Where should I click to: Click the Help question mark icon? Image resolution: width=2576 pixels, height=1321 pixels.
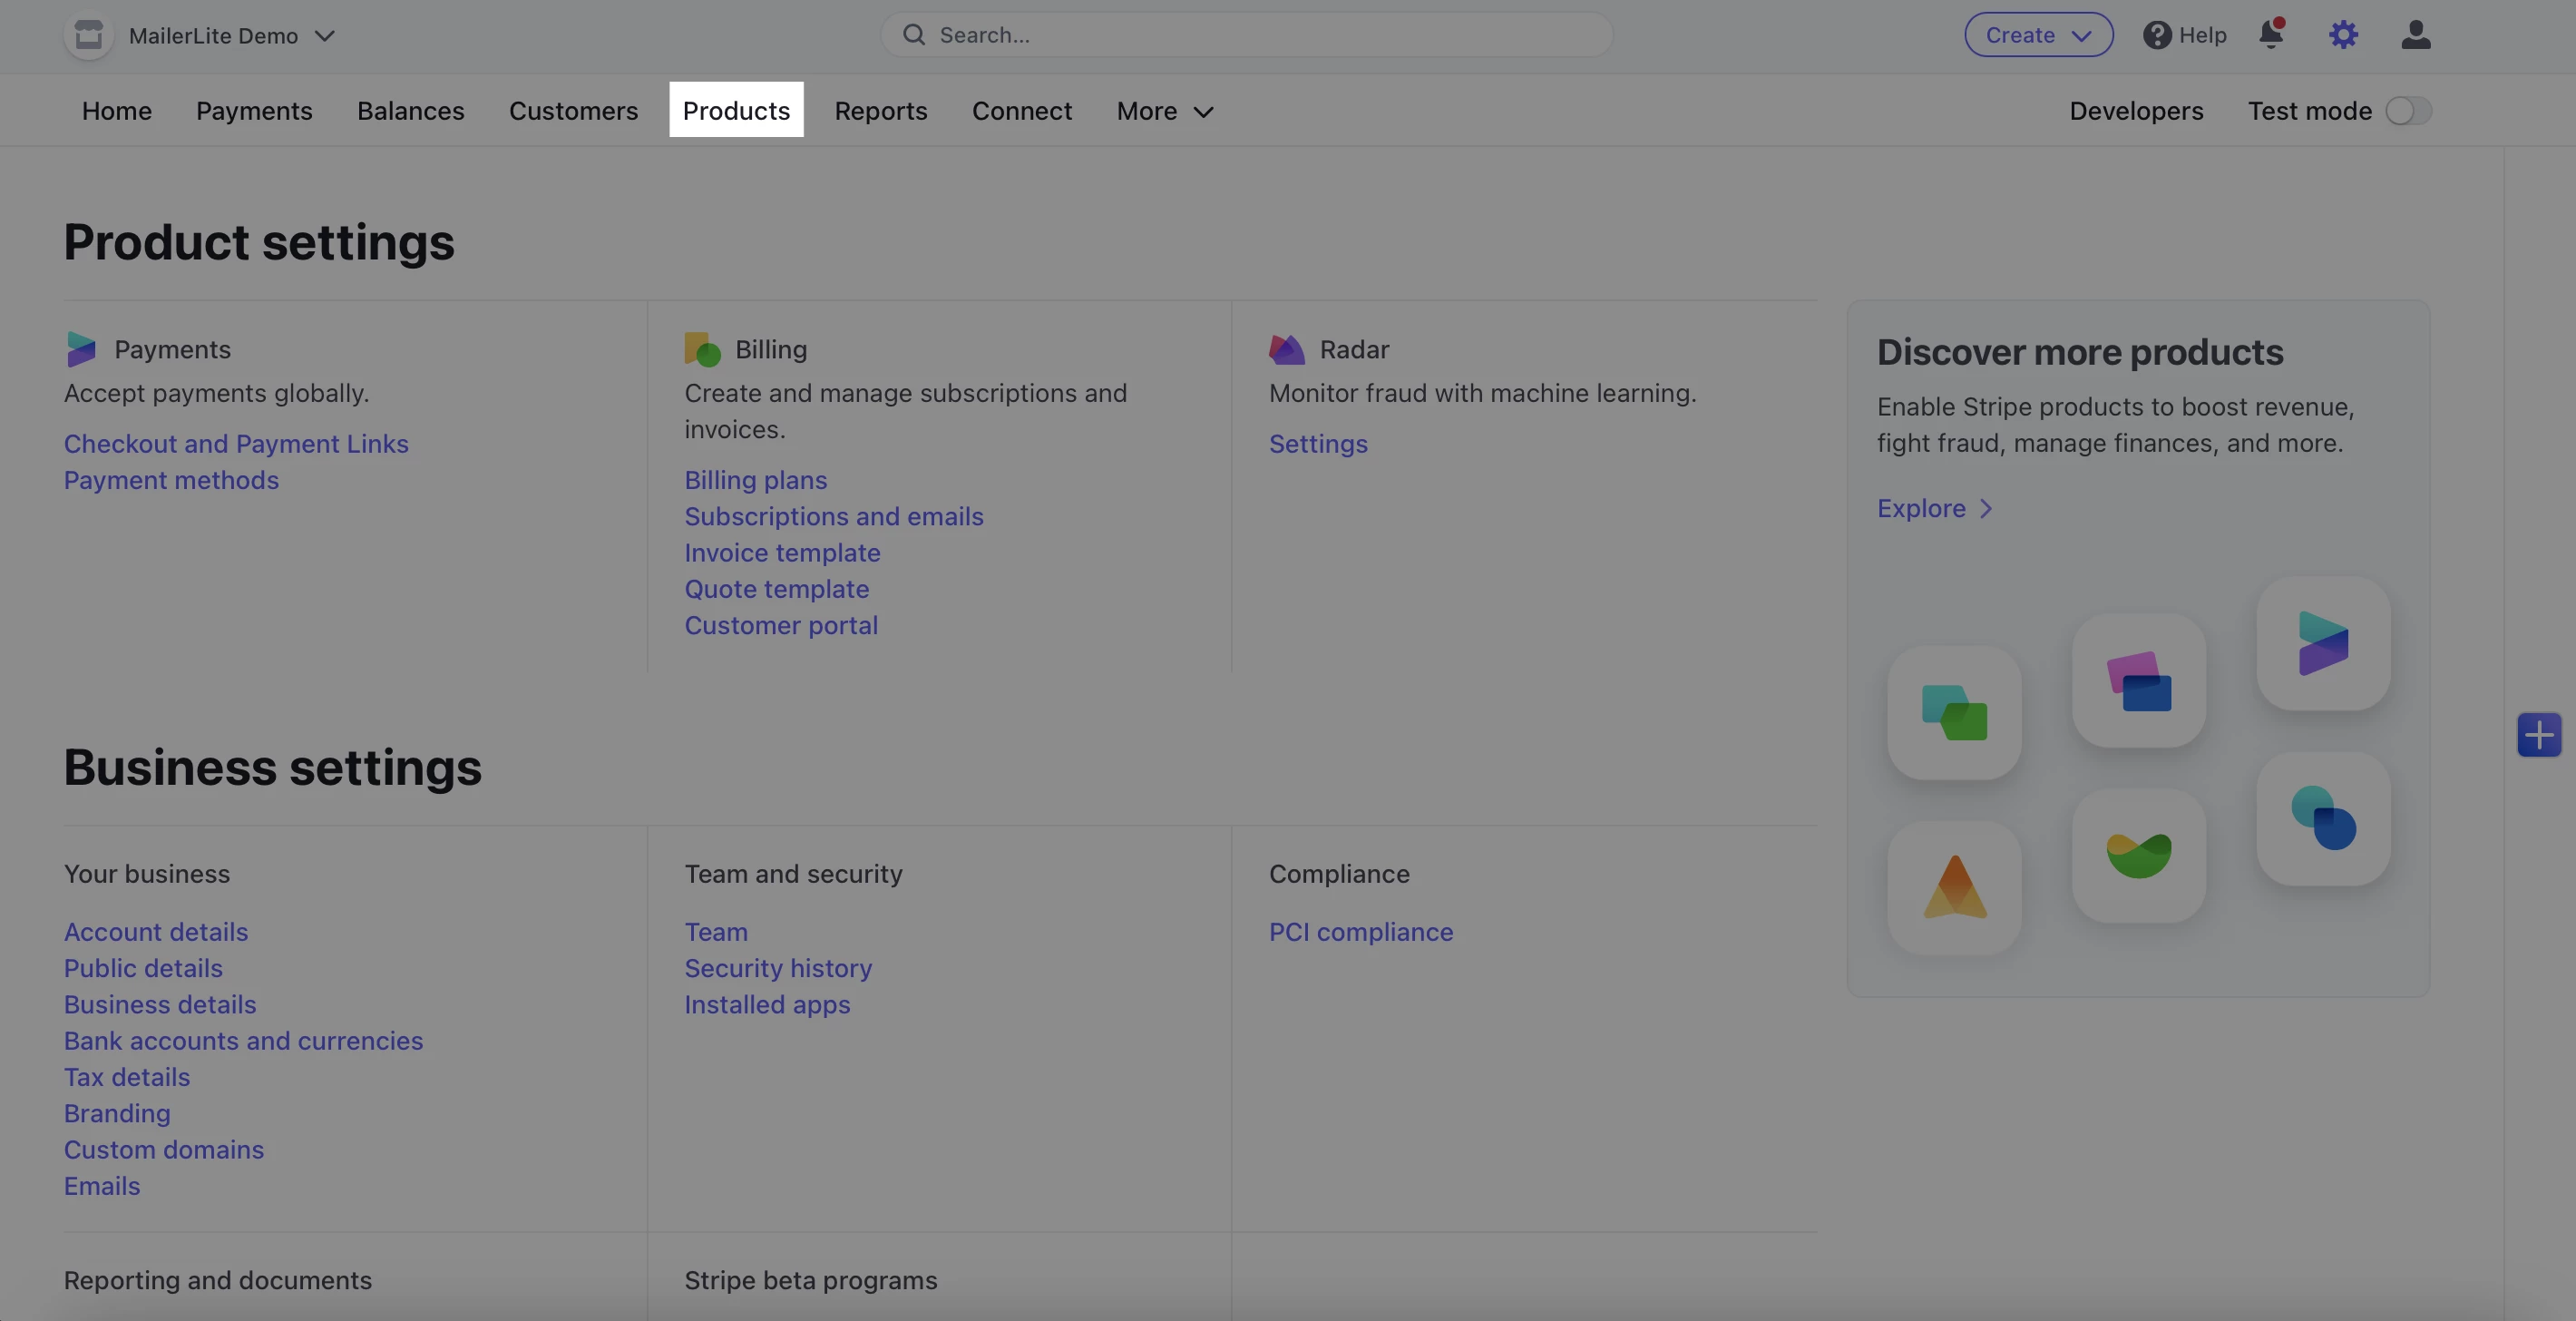click(x=2157, y=35)
